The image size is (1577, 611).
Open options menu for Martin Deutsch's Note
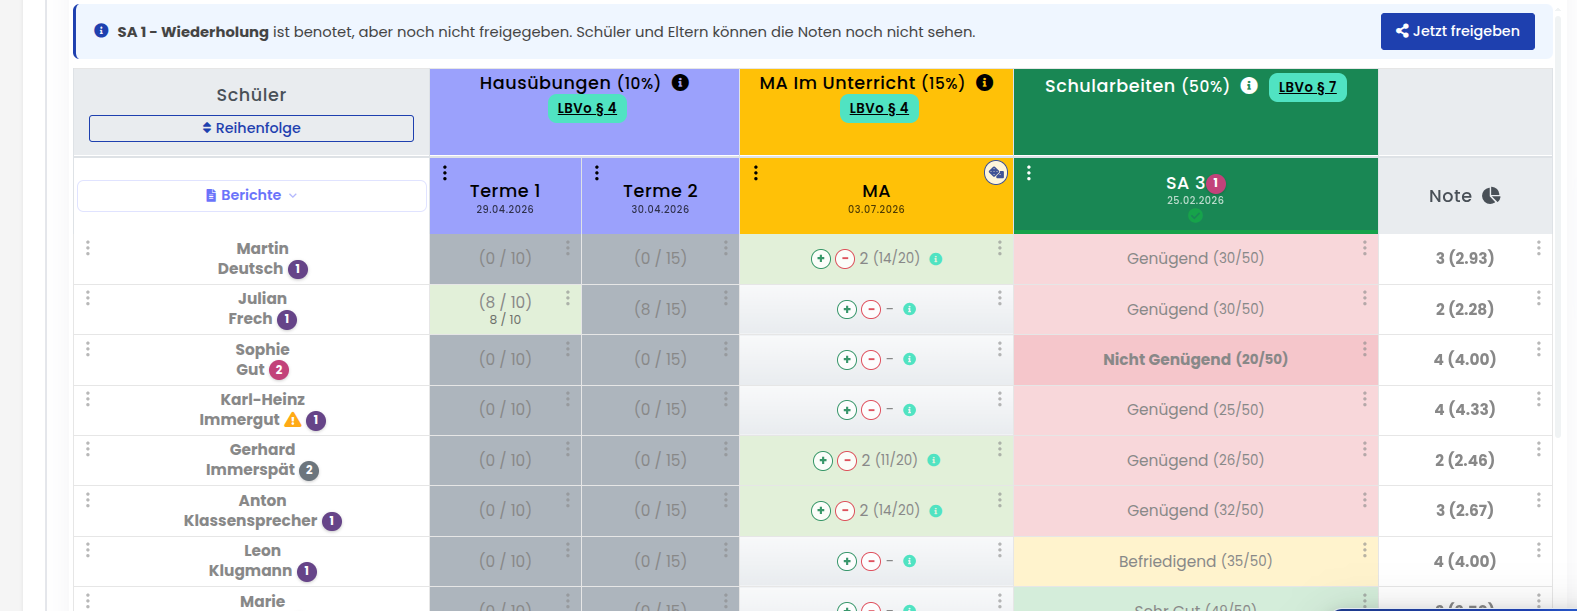(x=1538, y=248)
